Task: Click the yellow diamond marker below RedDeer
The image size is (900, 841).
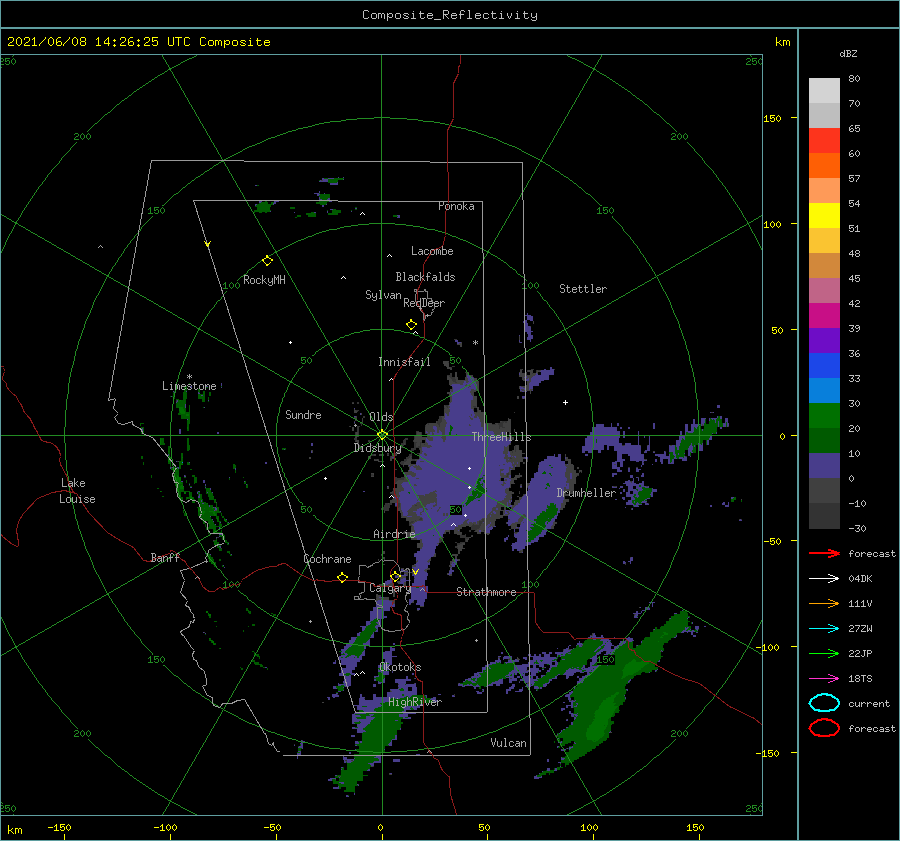Action: 412,325
